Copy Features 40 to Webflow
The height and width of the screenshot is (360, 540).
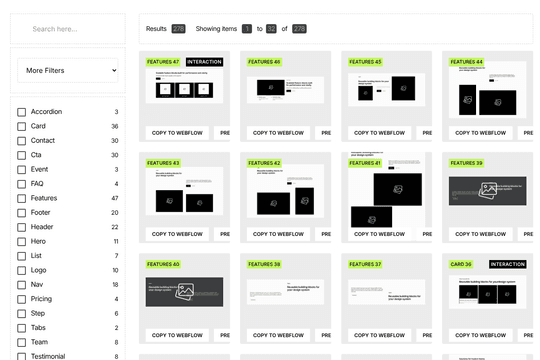(177, 335)
